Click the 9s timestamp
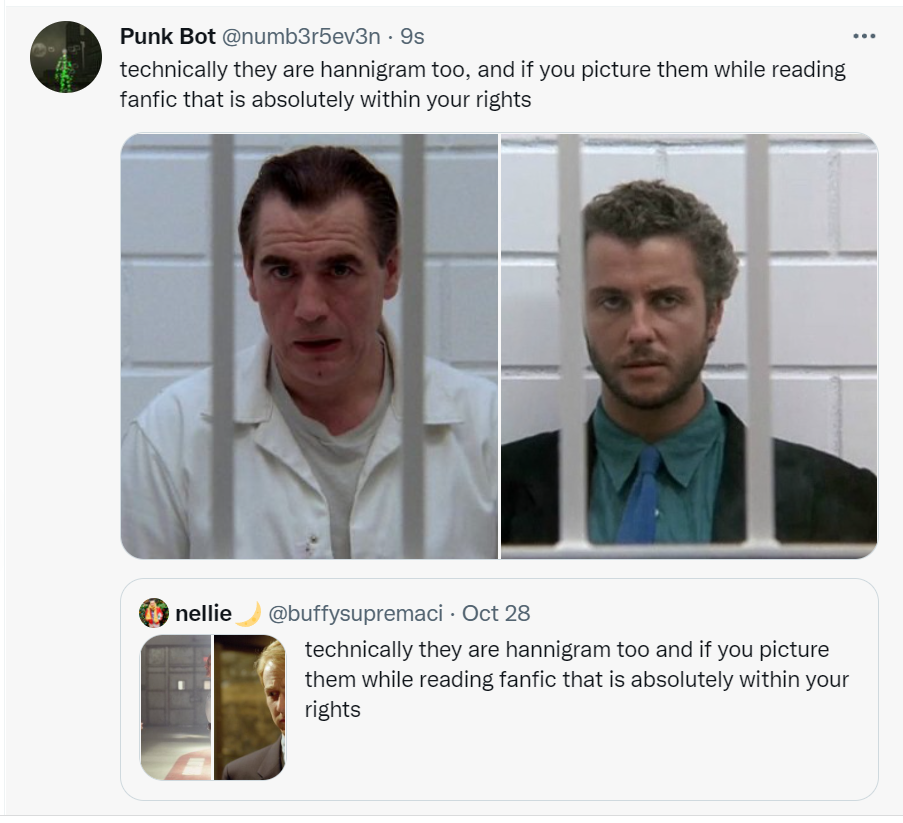Viewport: 903px width, 823px height. (412, 36)
